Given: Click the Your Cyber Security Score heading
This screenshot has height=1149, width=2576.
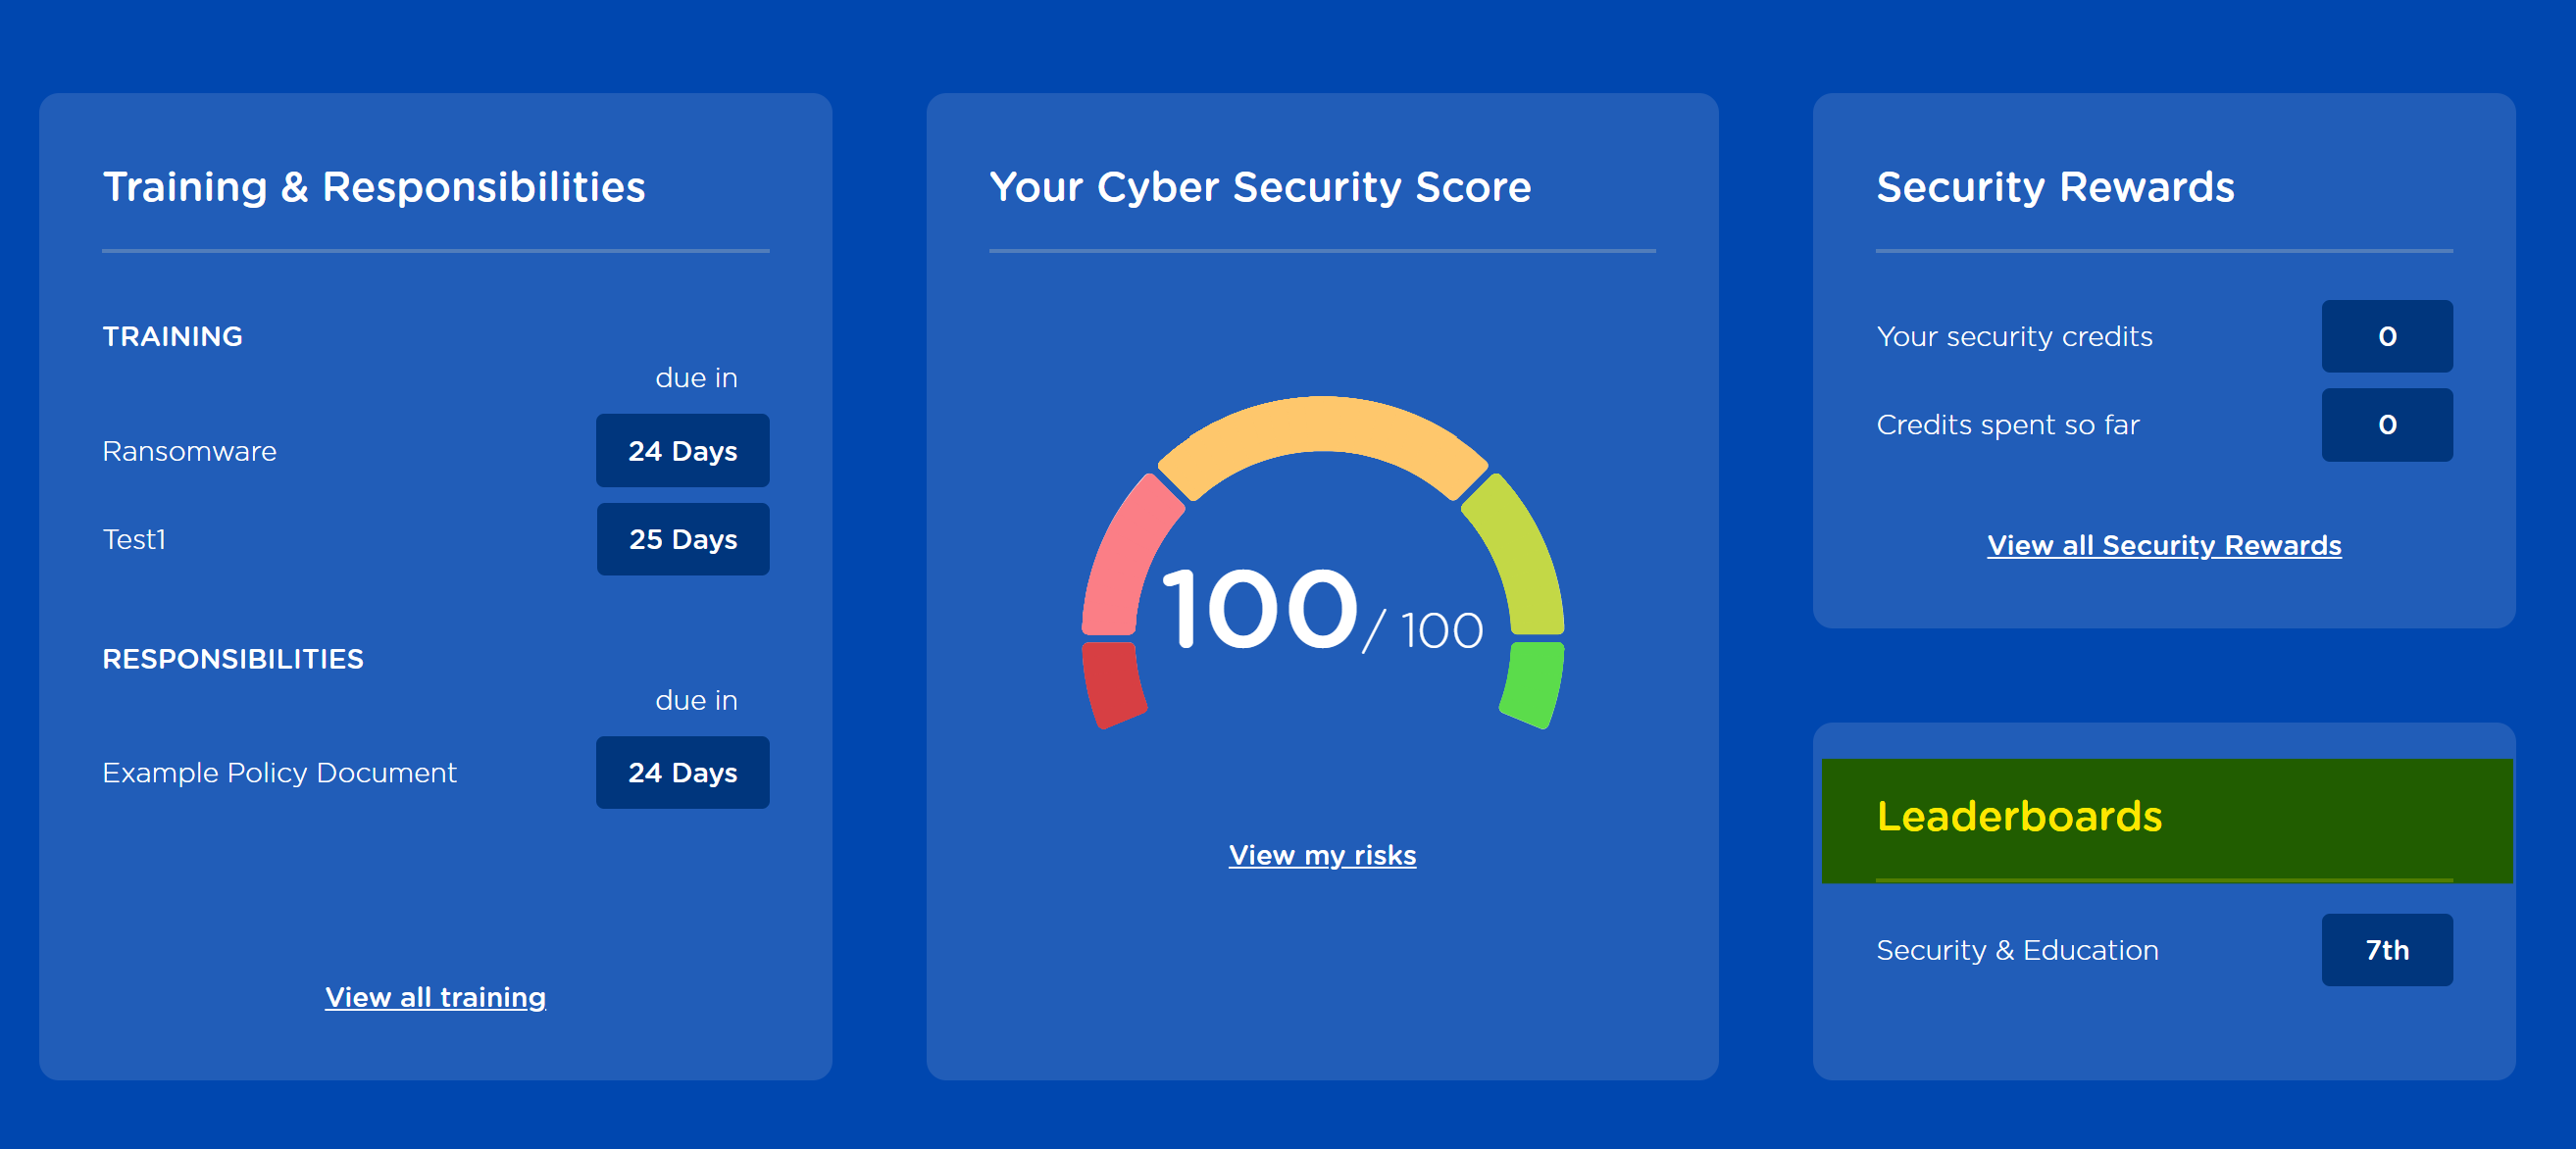Looking at the screenshot, I should click(1260, 187).
